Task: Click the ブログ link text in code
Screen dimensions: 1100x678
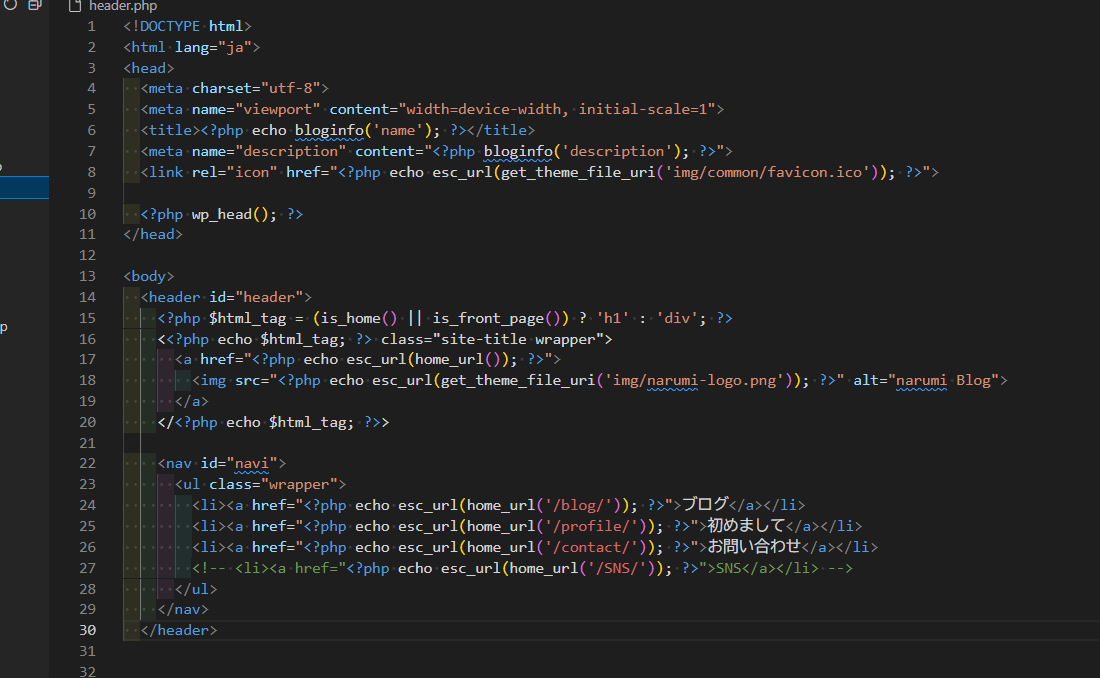Action: coord(705,505)
